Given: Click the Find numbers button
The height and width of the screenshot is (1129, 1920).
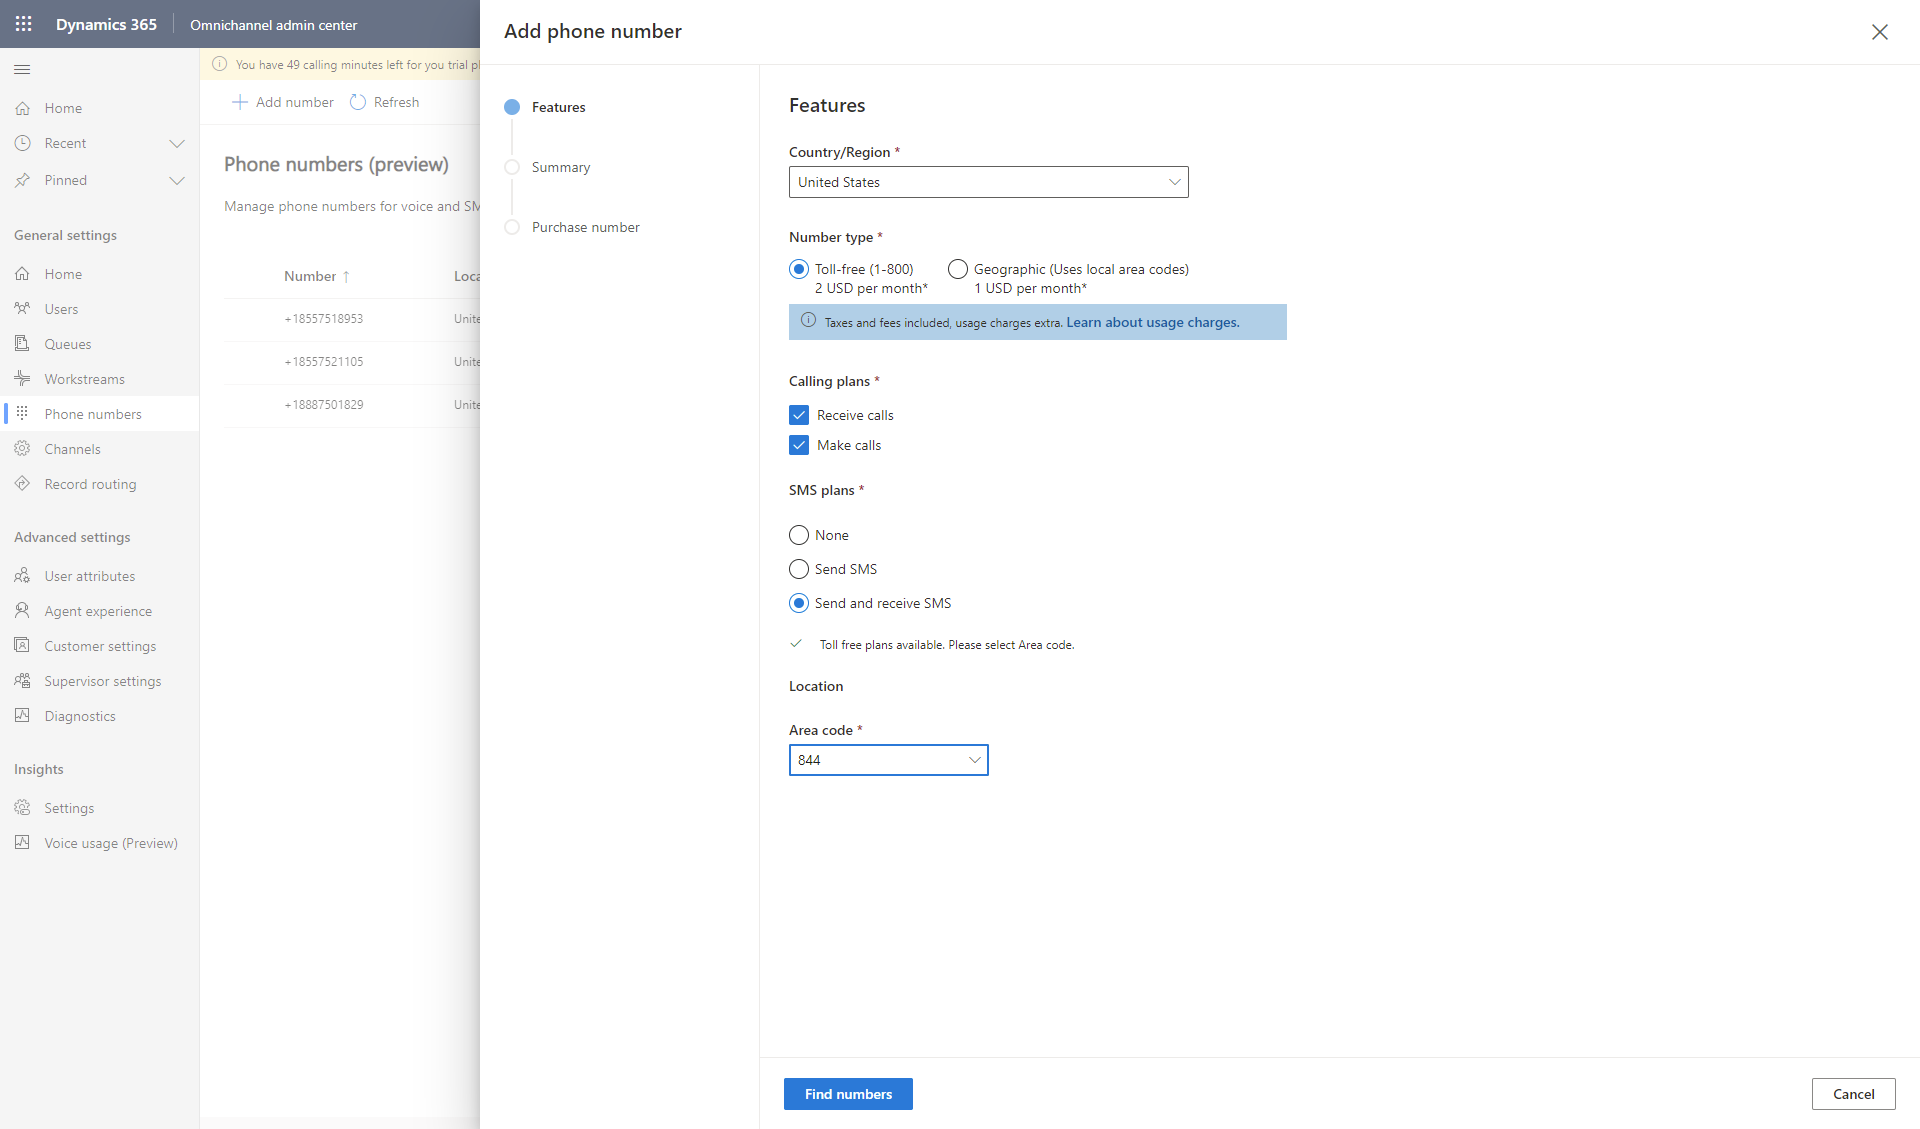Looking at the screenshot, I should (x=848, y=1093).
